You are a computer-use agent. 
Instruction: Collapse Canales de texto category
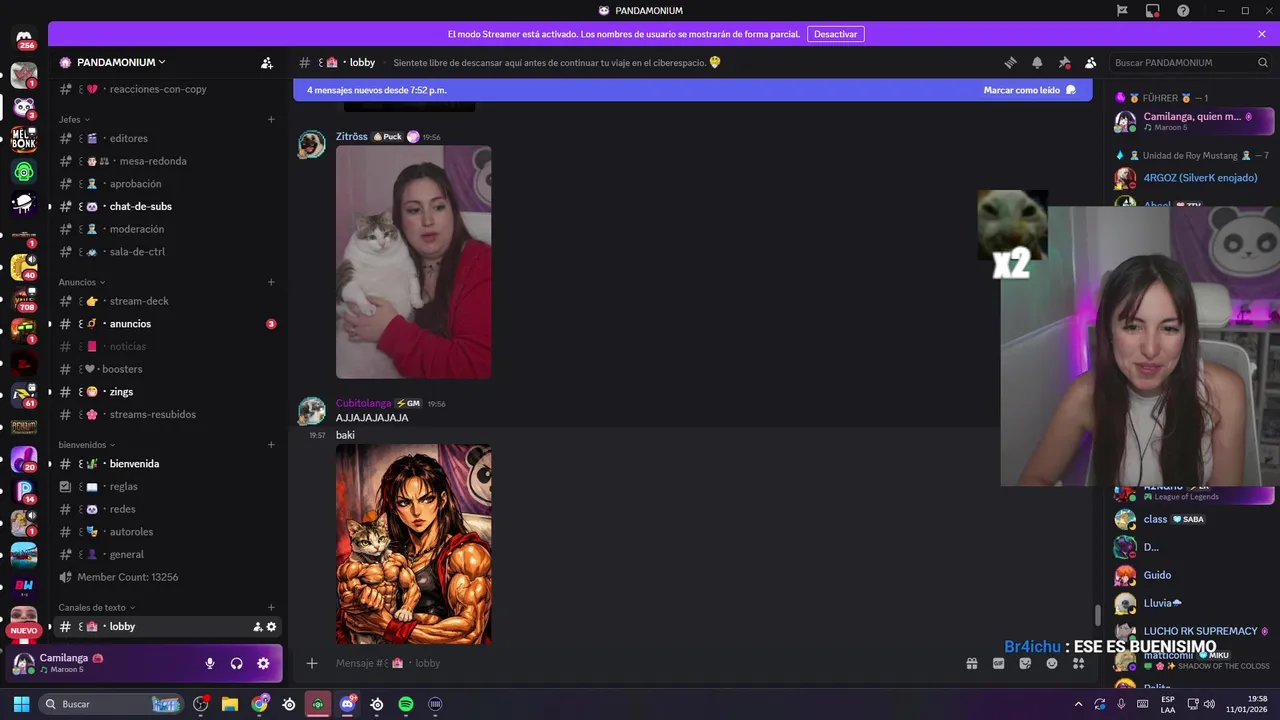tap(97, 607)
